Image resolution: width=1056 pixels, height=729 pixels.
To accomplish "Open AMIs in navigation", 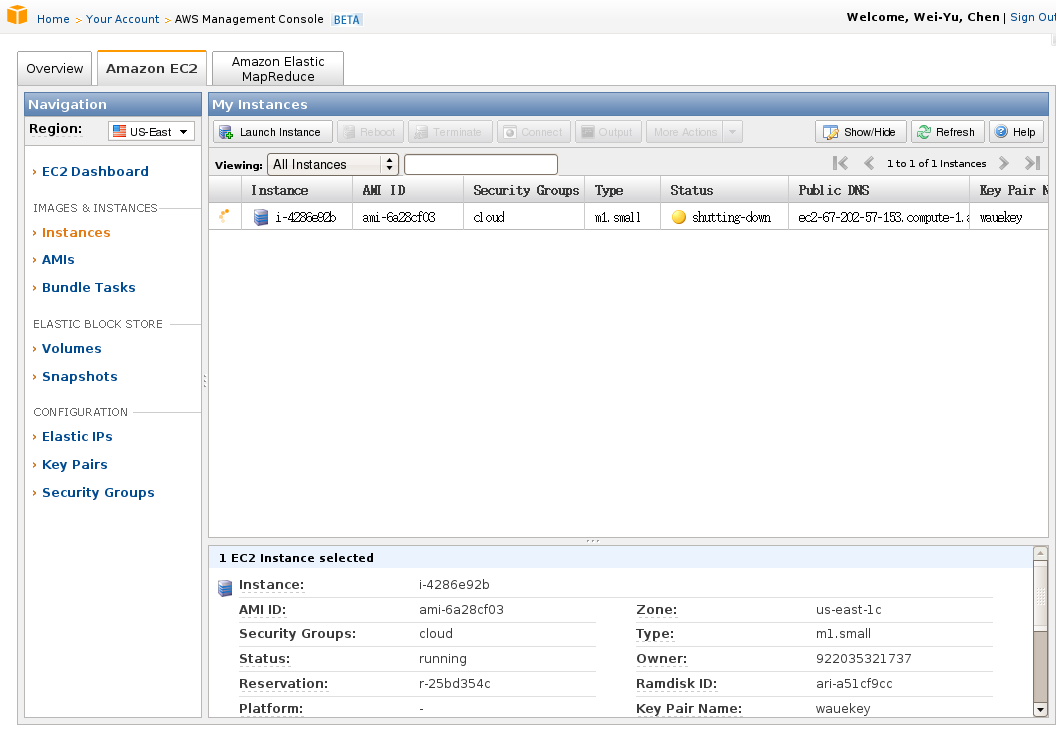I will click(58, 259).
